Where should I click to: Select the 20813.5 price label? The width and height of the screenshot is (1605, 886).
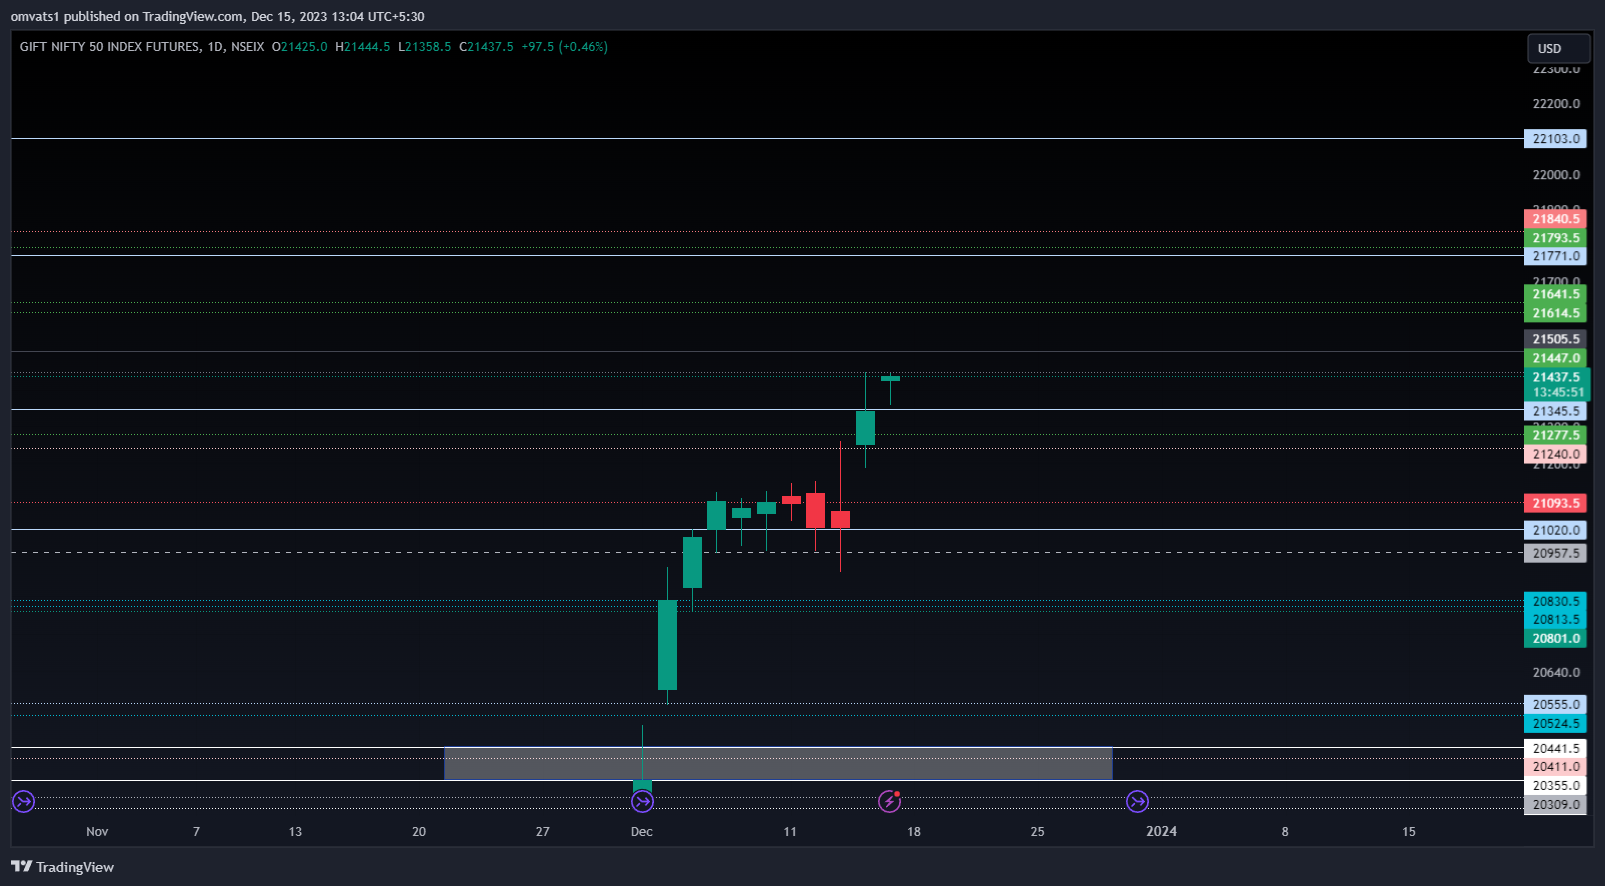point(1555,619)
